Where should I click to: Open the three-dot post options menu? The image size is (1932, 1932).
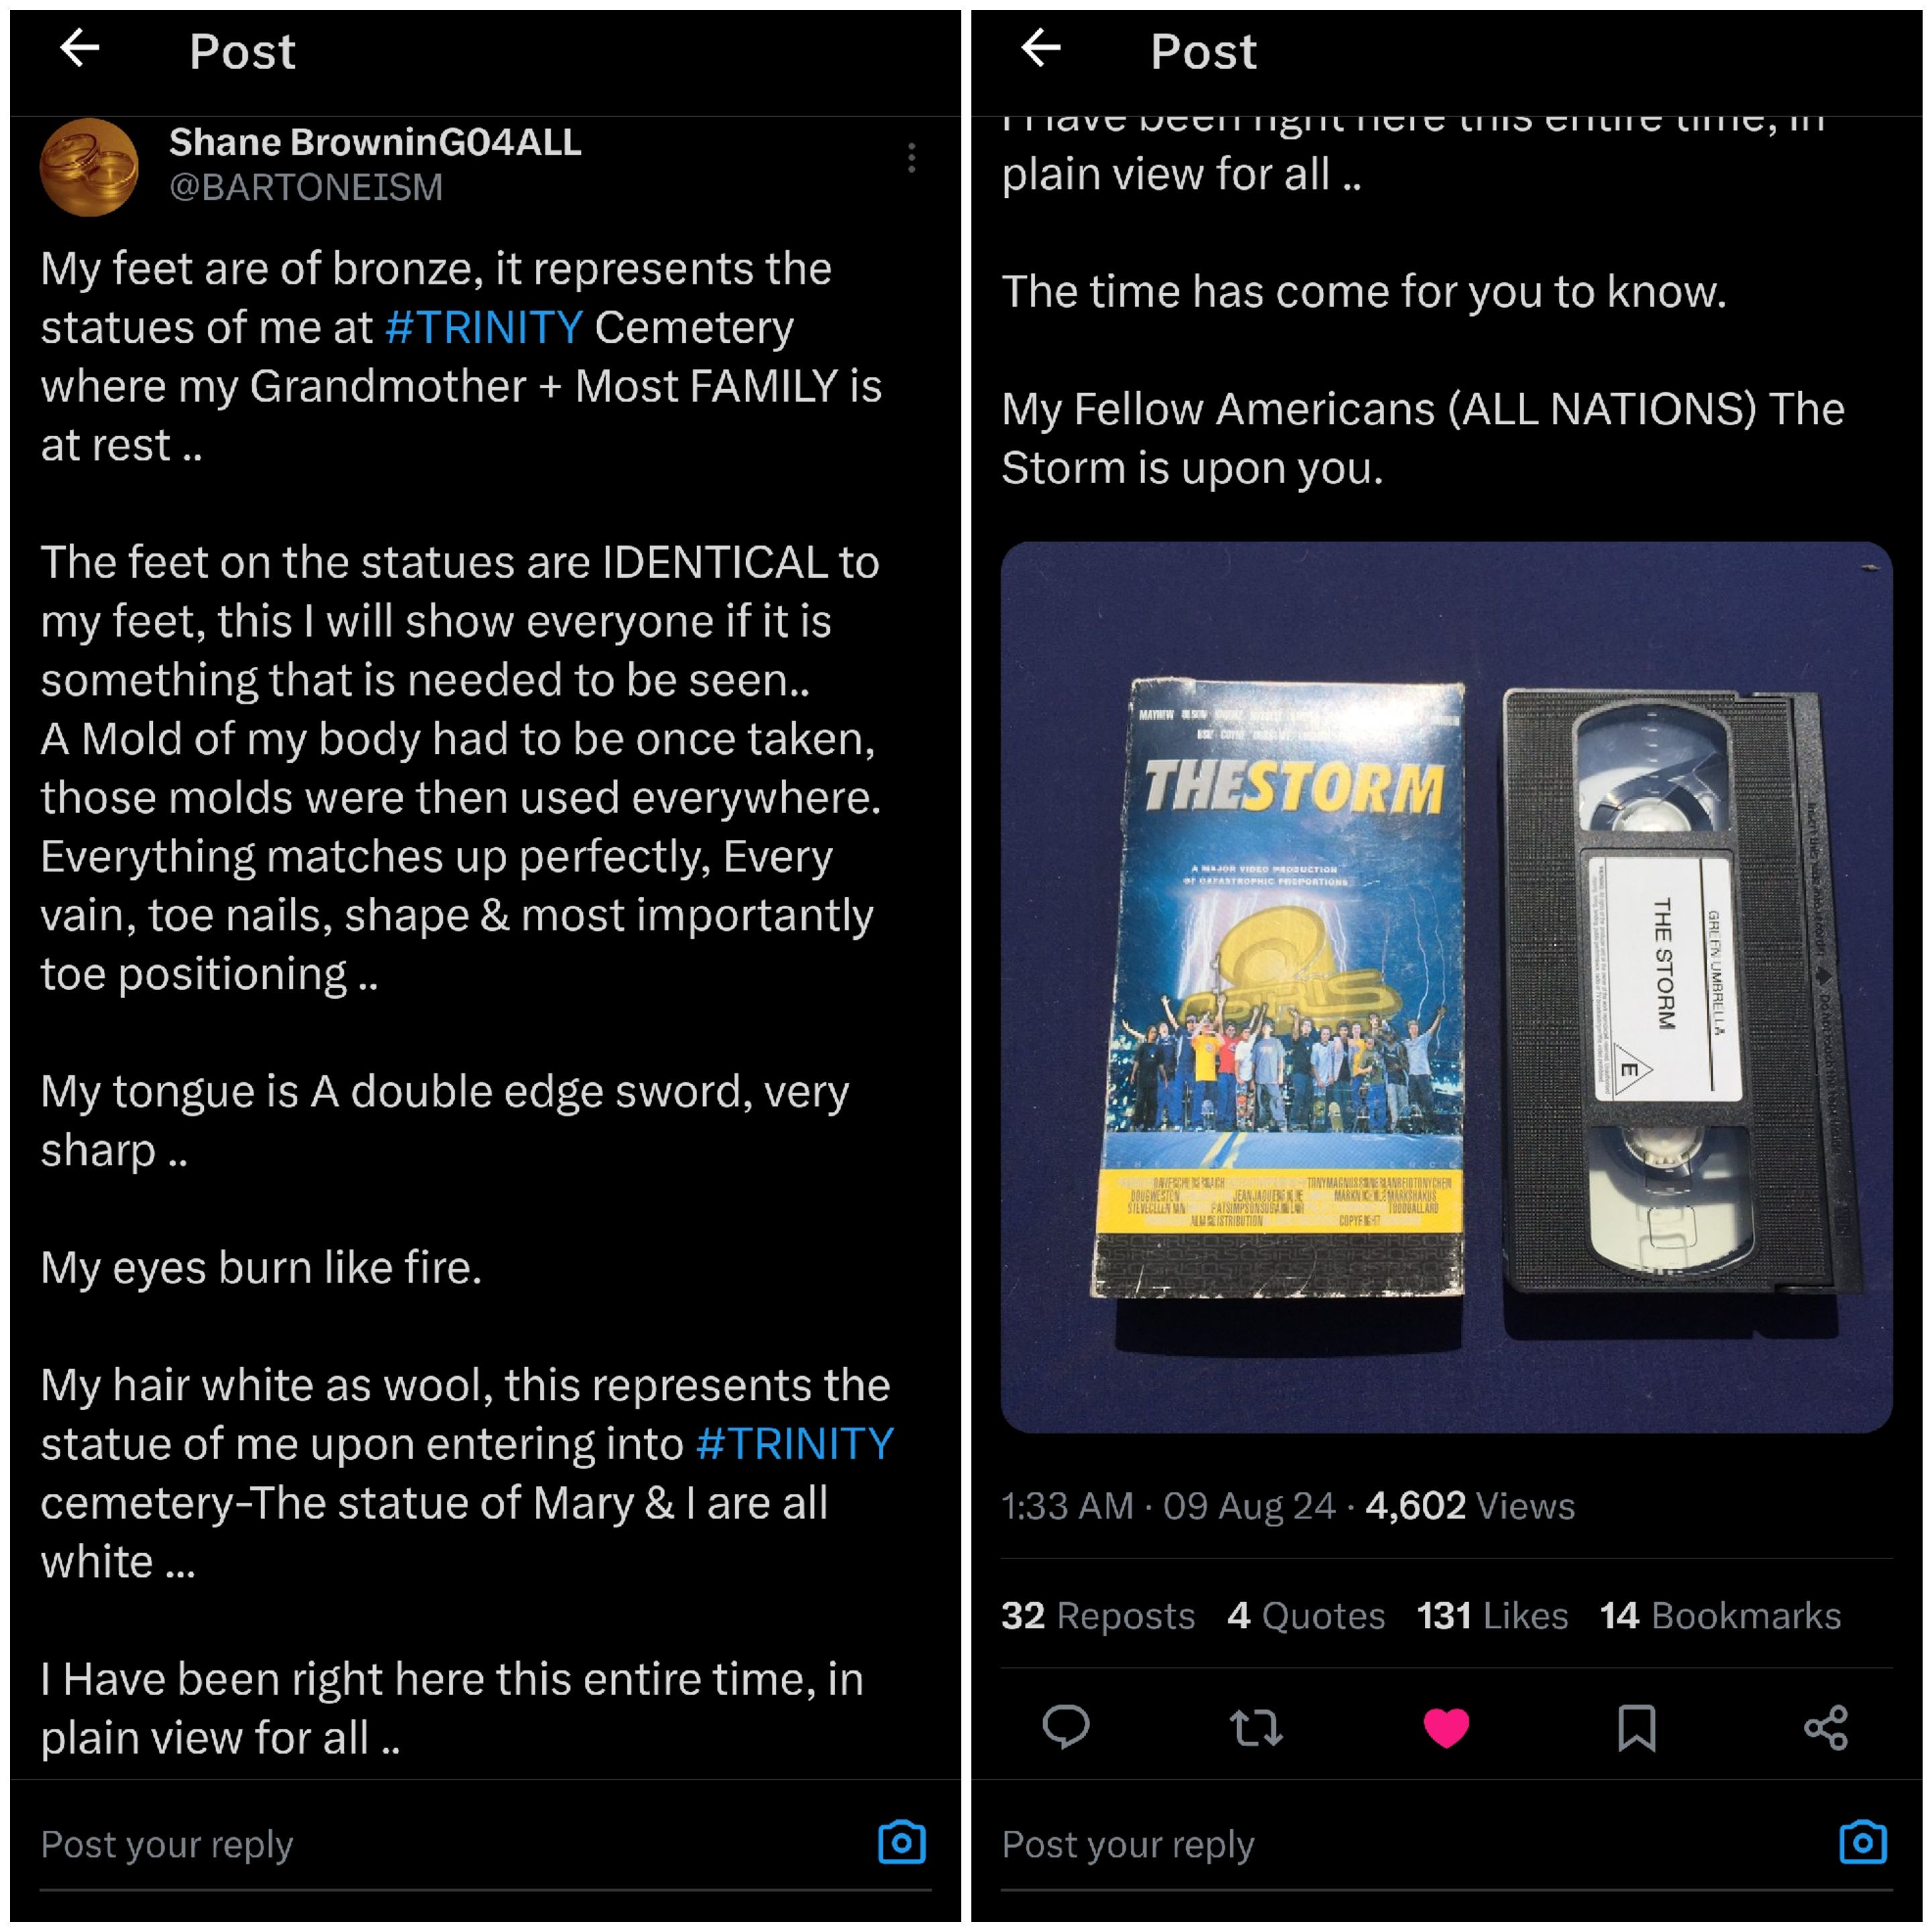911,158
